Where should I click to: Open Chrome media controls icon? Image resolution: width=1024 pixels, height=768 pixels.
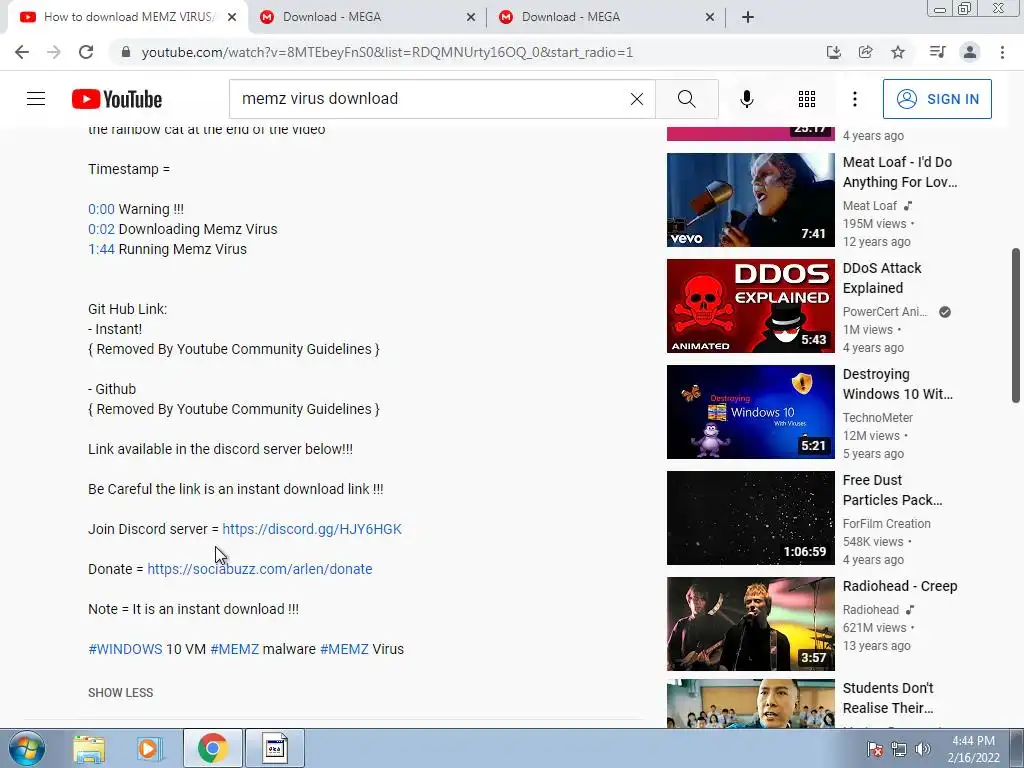[x=937, y=52]
